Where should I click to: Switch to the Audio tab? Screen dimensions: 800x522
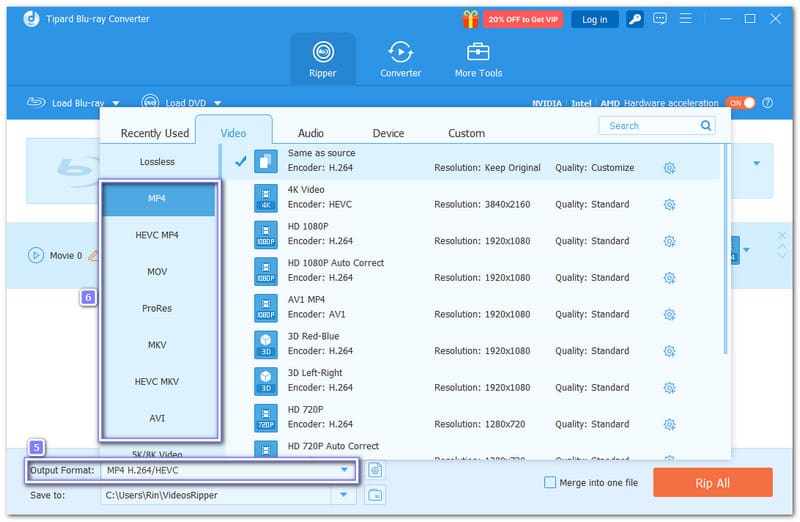[x=311, y=133]
